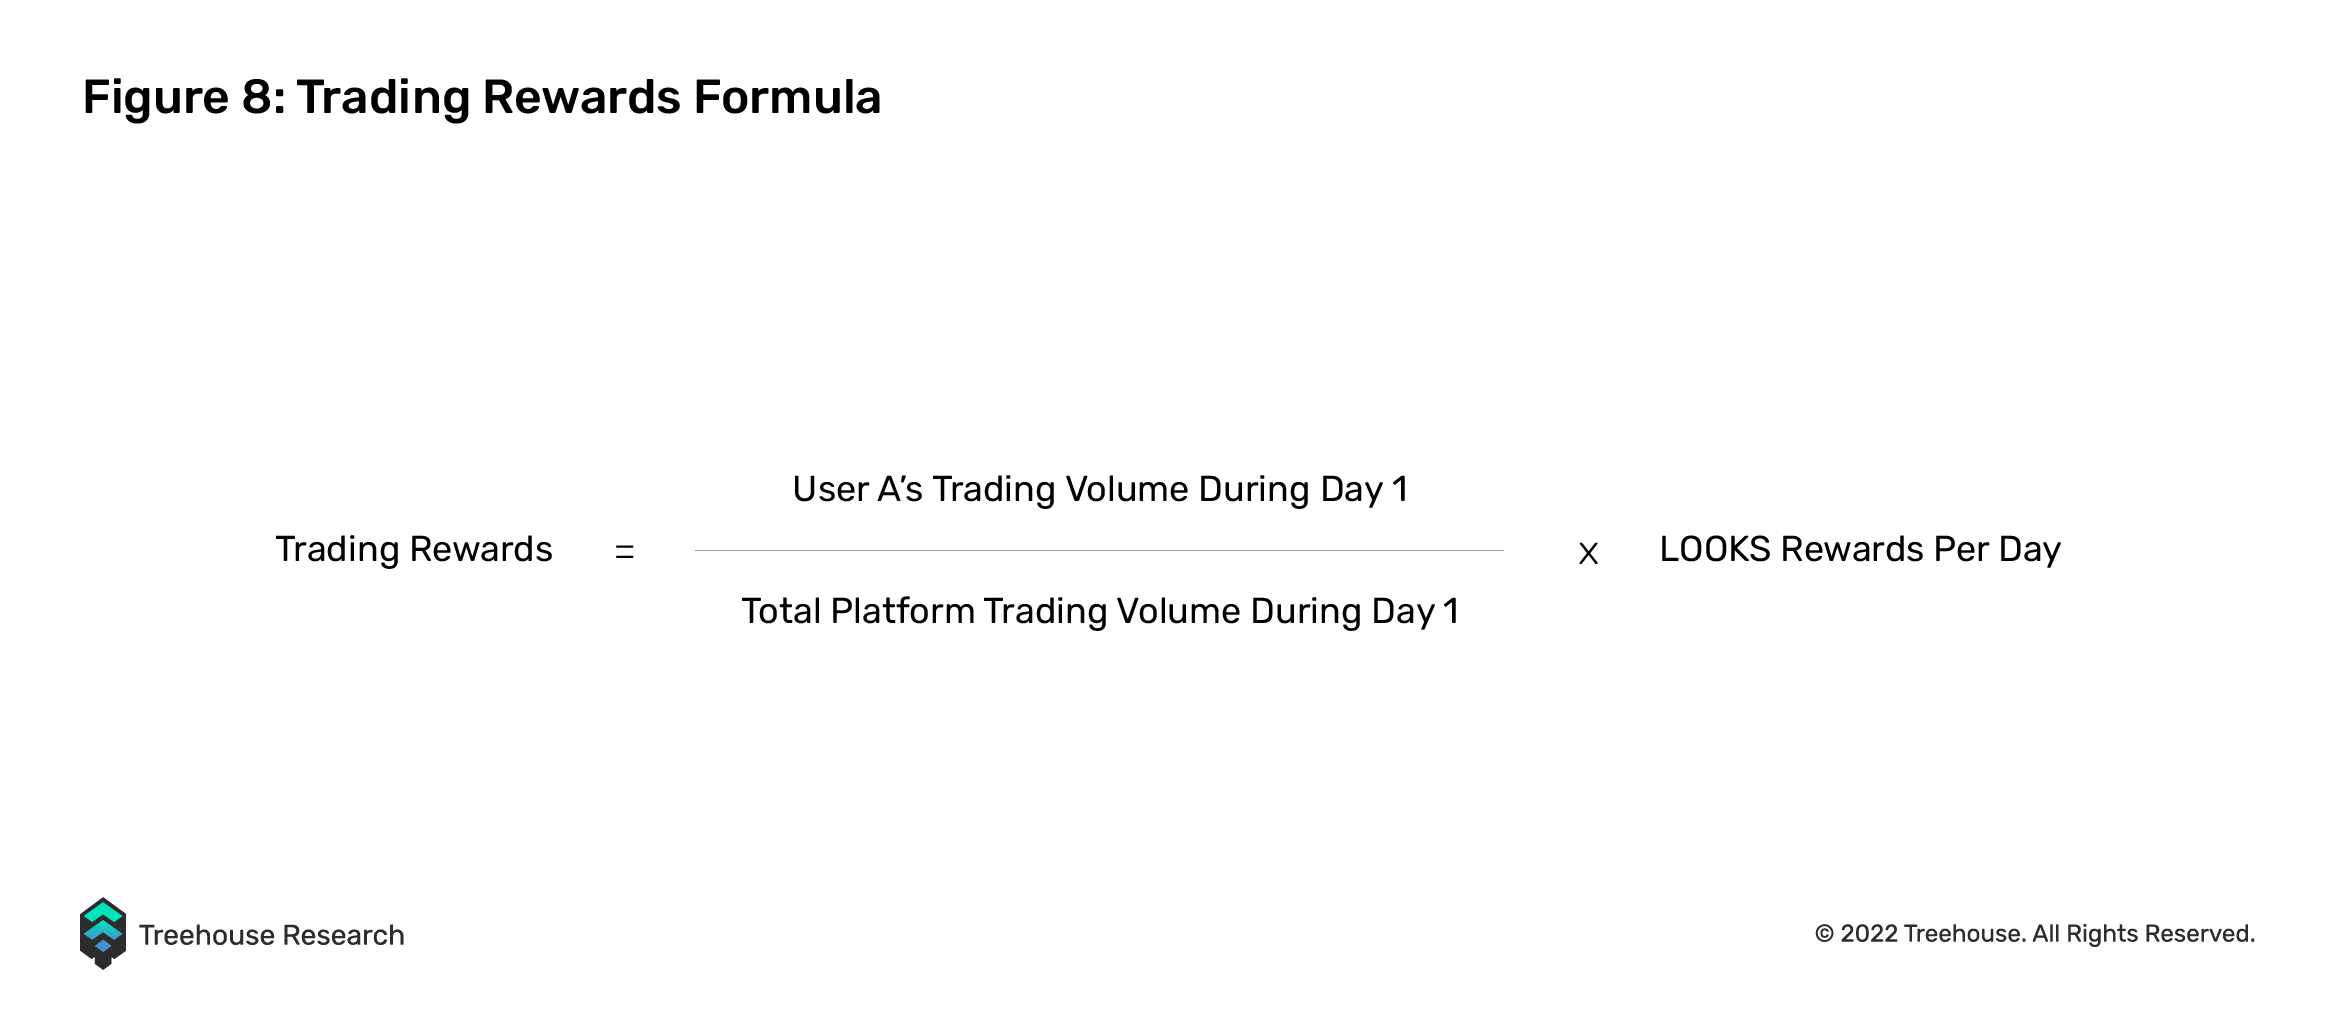Select Total Platform Trading Volume denominator text
The width and height of the screenshot is (2336, 1030).
pyautogui.click(x=1100, y=612)
